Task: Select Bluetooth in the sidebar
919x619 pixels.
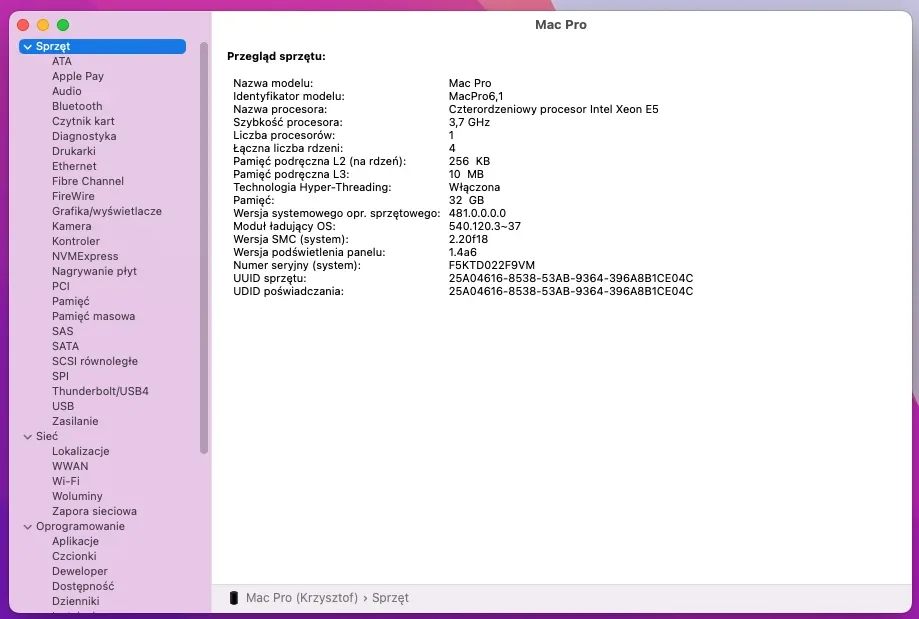Action: coord(77,106)
